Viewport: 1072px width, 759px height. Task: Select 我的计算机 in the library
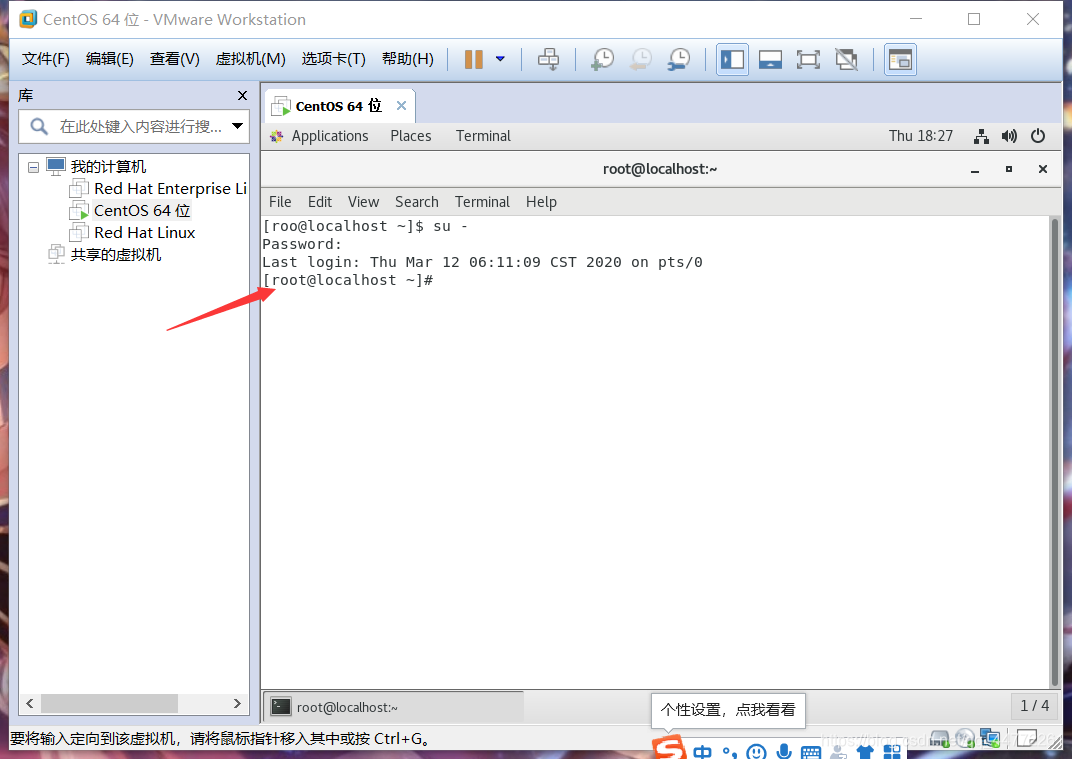tap(108, 166)
